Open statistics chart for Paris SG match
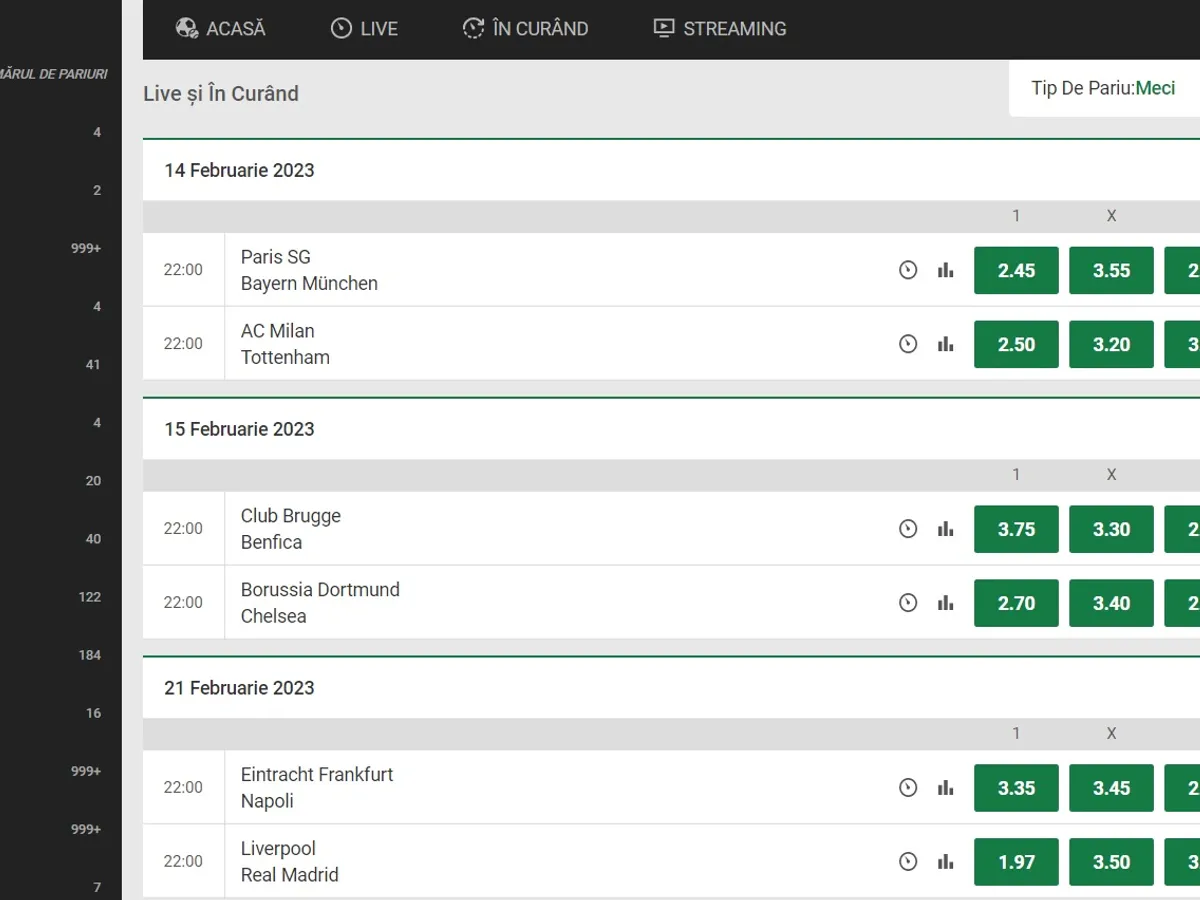1200x900 pixels. [945, 270]
